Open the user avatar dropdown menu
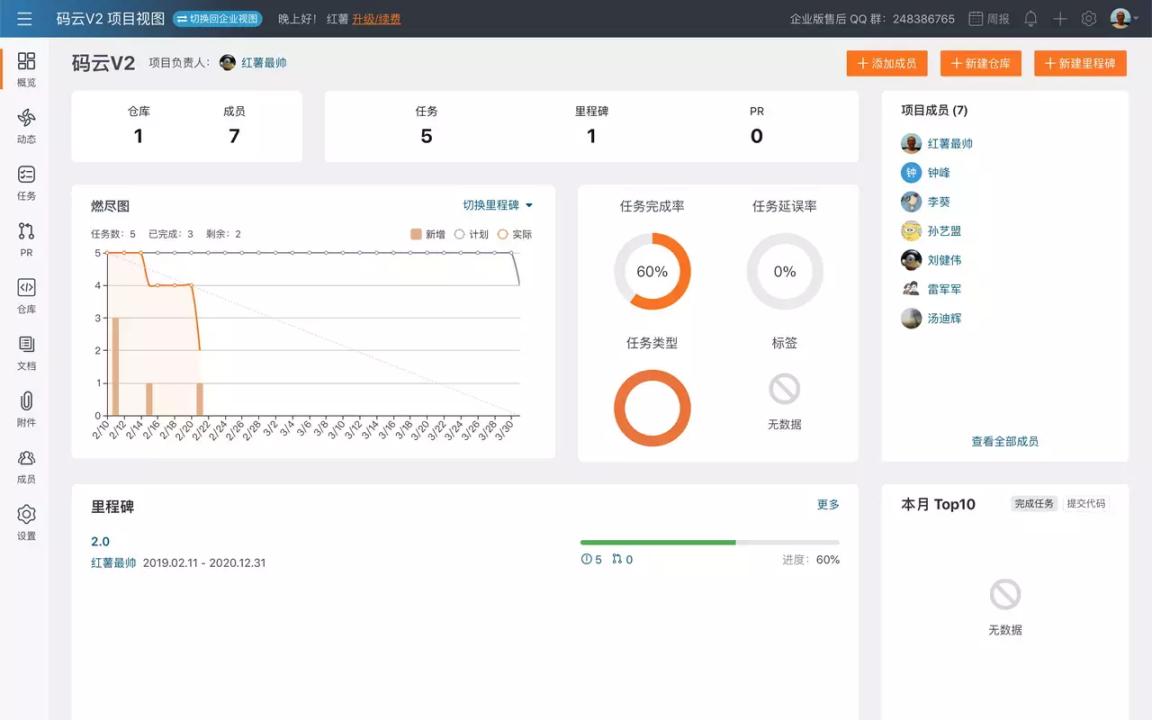Screen dimensions: 1152x720 tap(1124, 19)
